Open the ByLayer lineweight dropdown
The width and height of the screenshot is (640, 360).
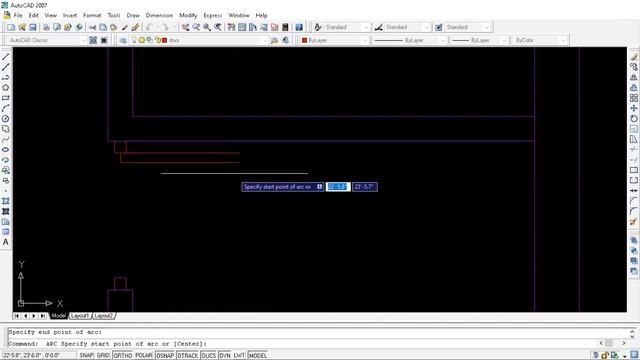click(x=479, y=40)
